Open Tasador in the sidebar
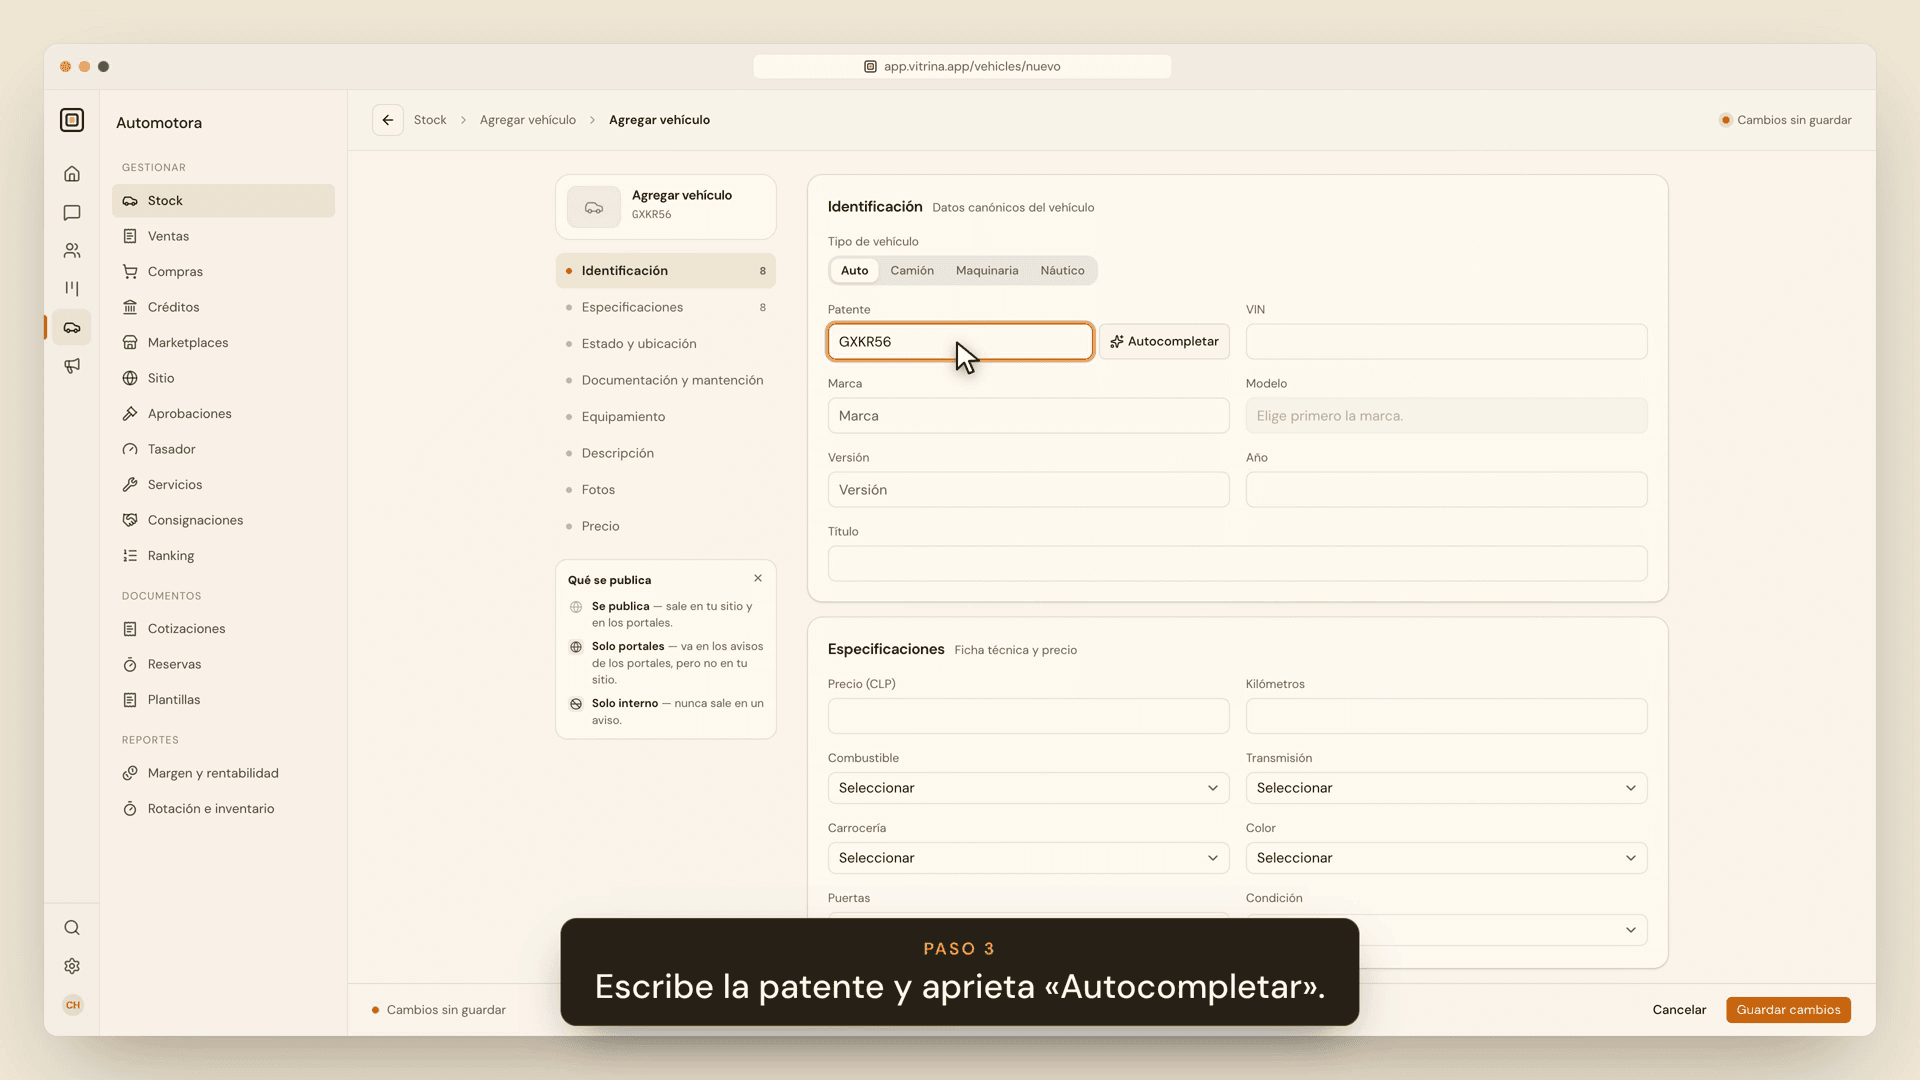The image size is (1920, 1080). click(223, 449)
